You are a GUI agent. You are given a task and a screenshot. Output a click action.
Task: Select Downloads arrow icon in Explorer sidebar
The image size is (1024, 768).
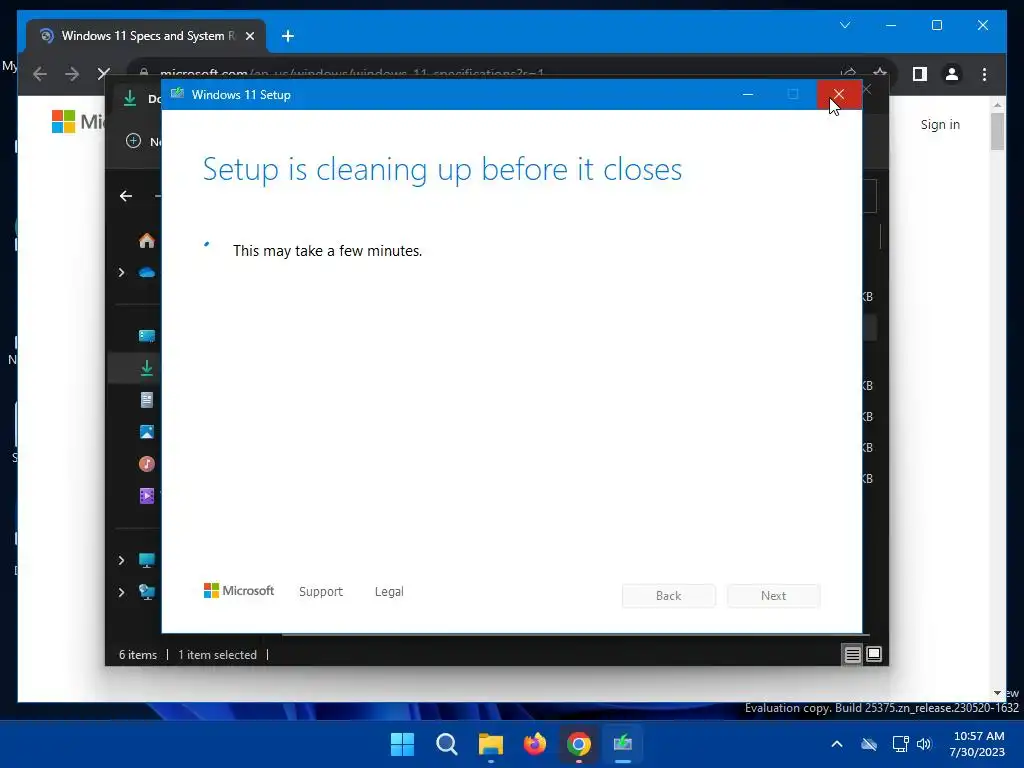coord(146,368)
